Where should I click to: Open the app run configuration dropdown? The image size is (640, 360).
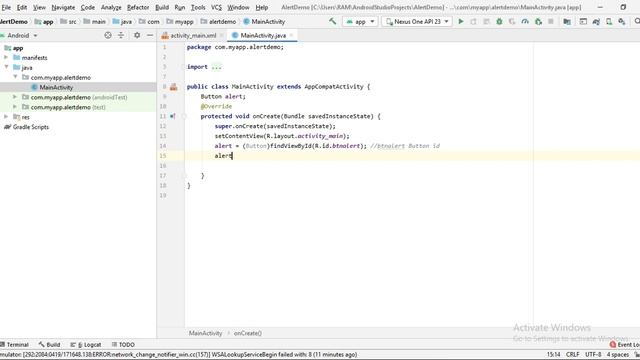point(360,22)
